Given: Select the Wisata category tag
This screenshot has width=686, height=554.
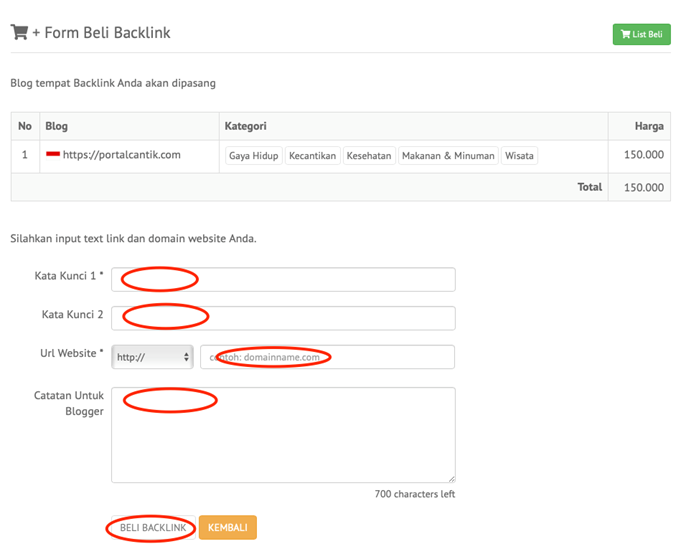Looking at the screenshot, I should (519, 156).
